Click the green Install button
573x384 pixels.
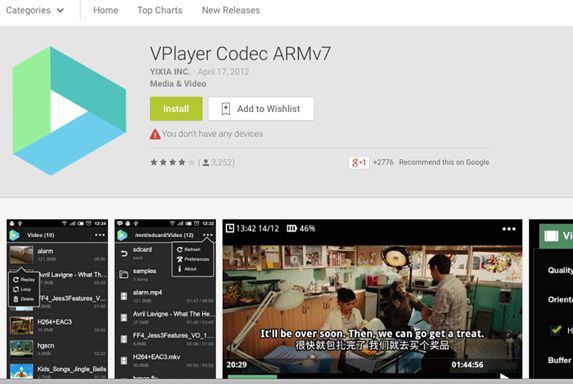(x=176, y=109)
